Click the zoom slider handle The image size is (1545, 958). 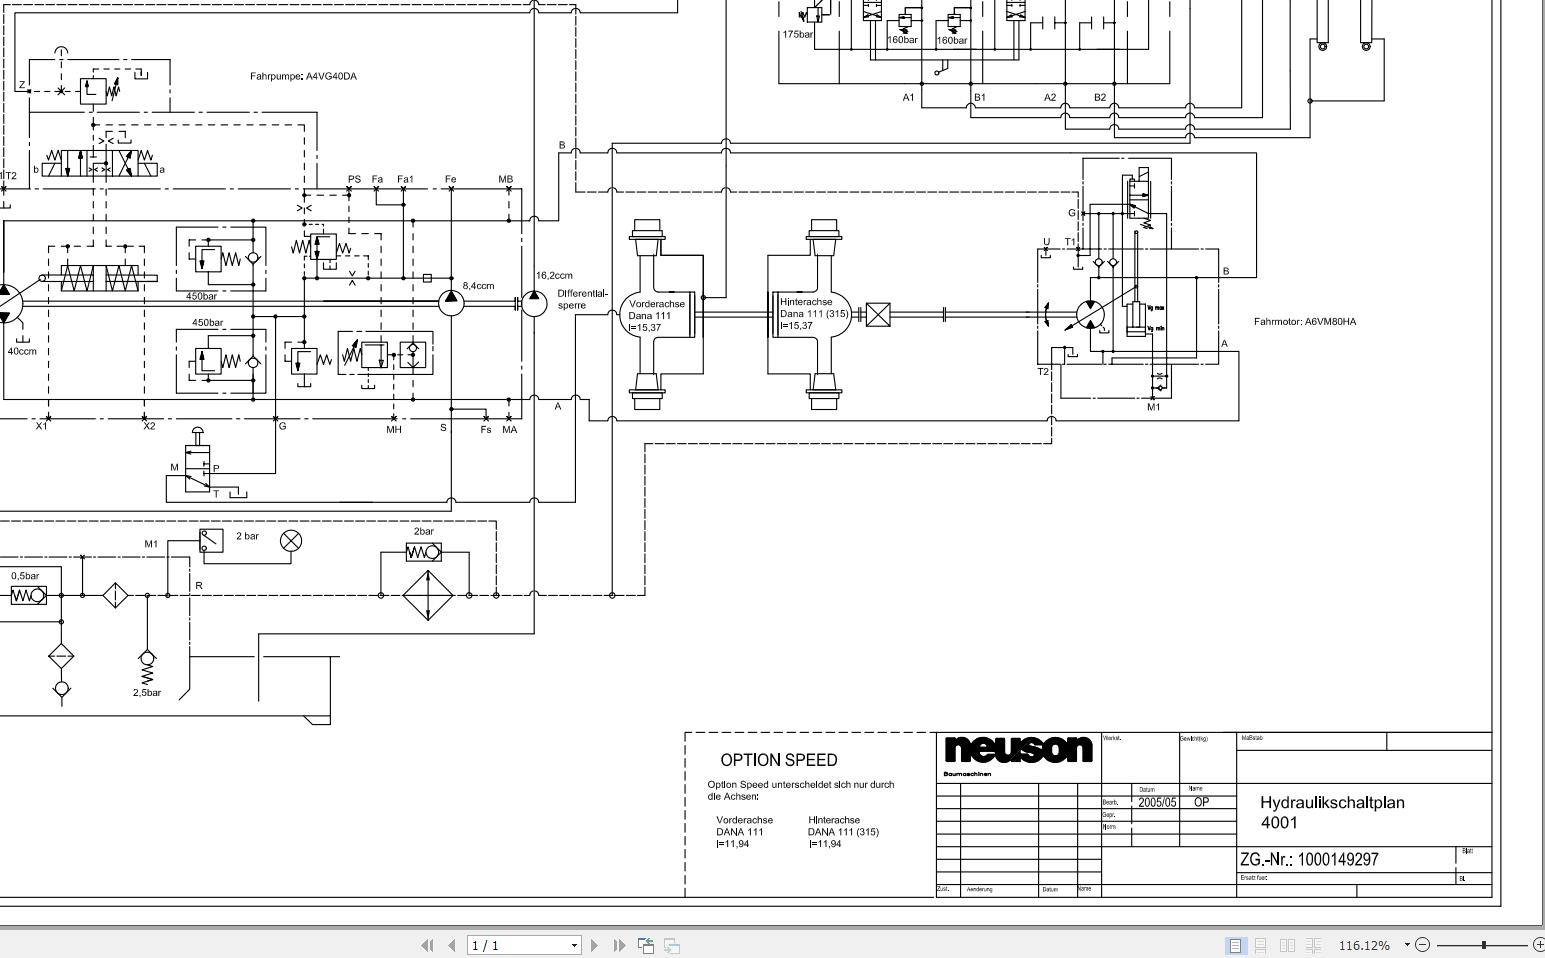1484,944
